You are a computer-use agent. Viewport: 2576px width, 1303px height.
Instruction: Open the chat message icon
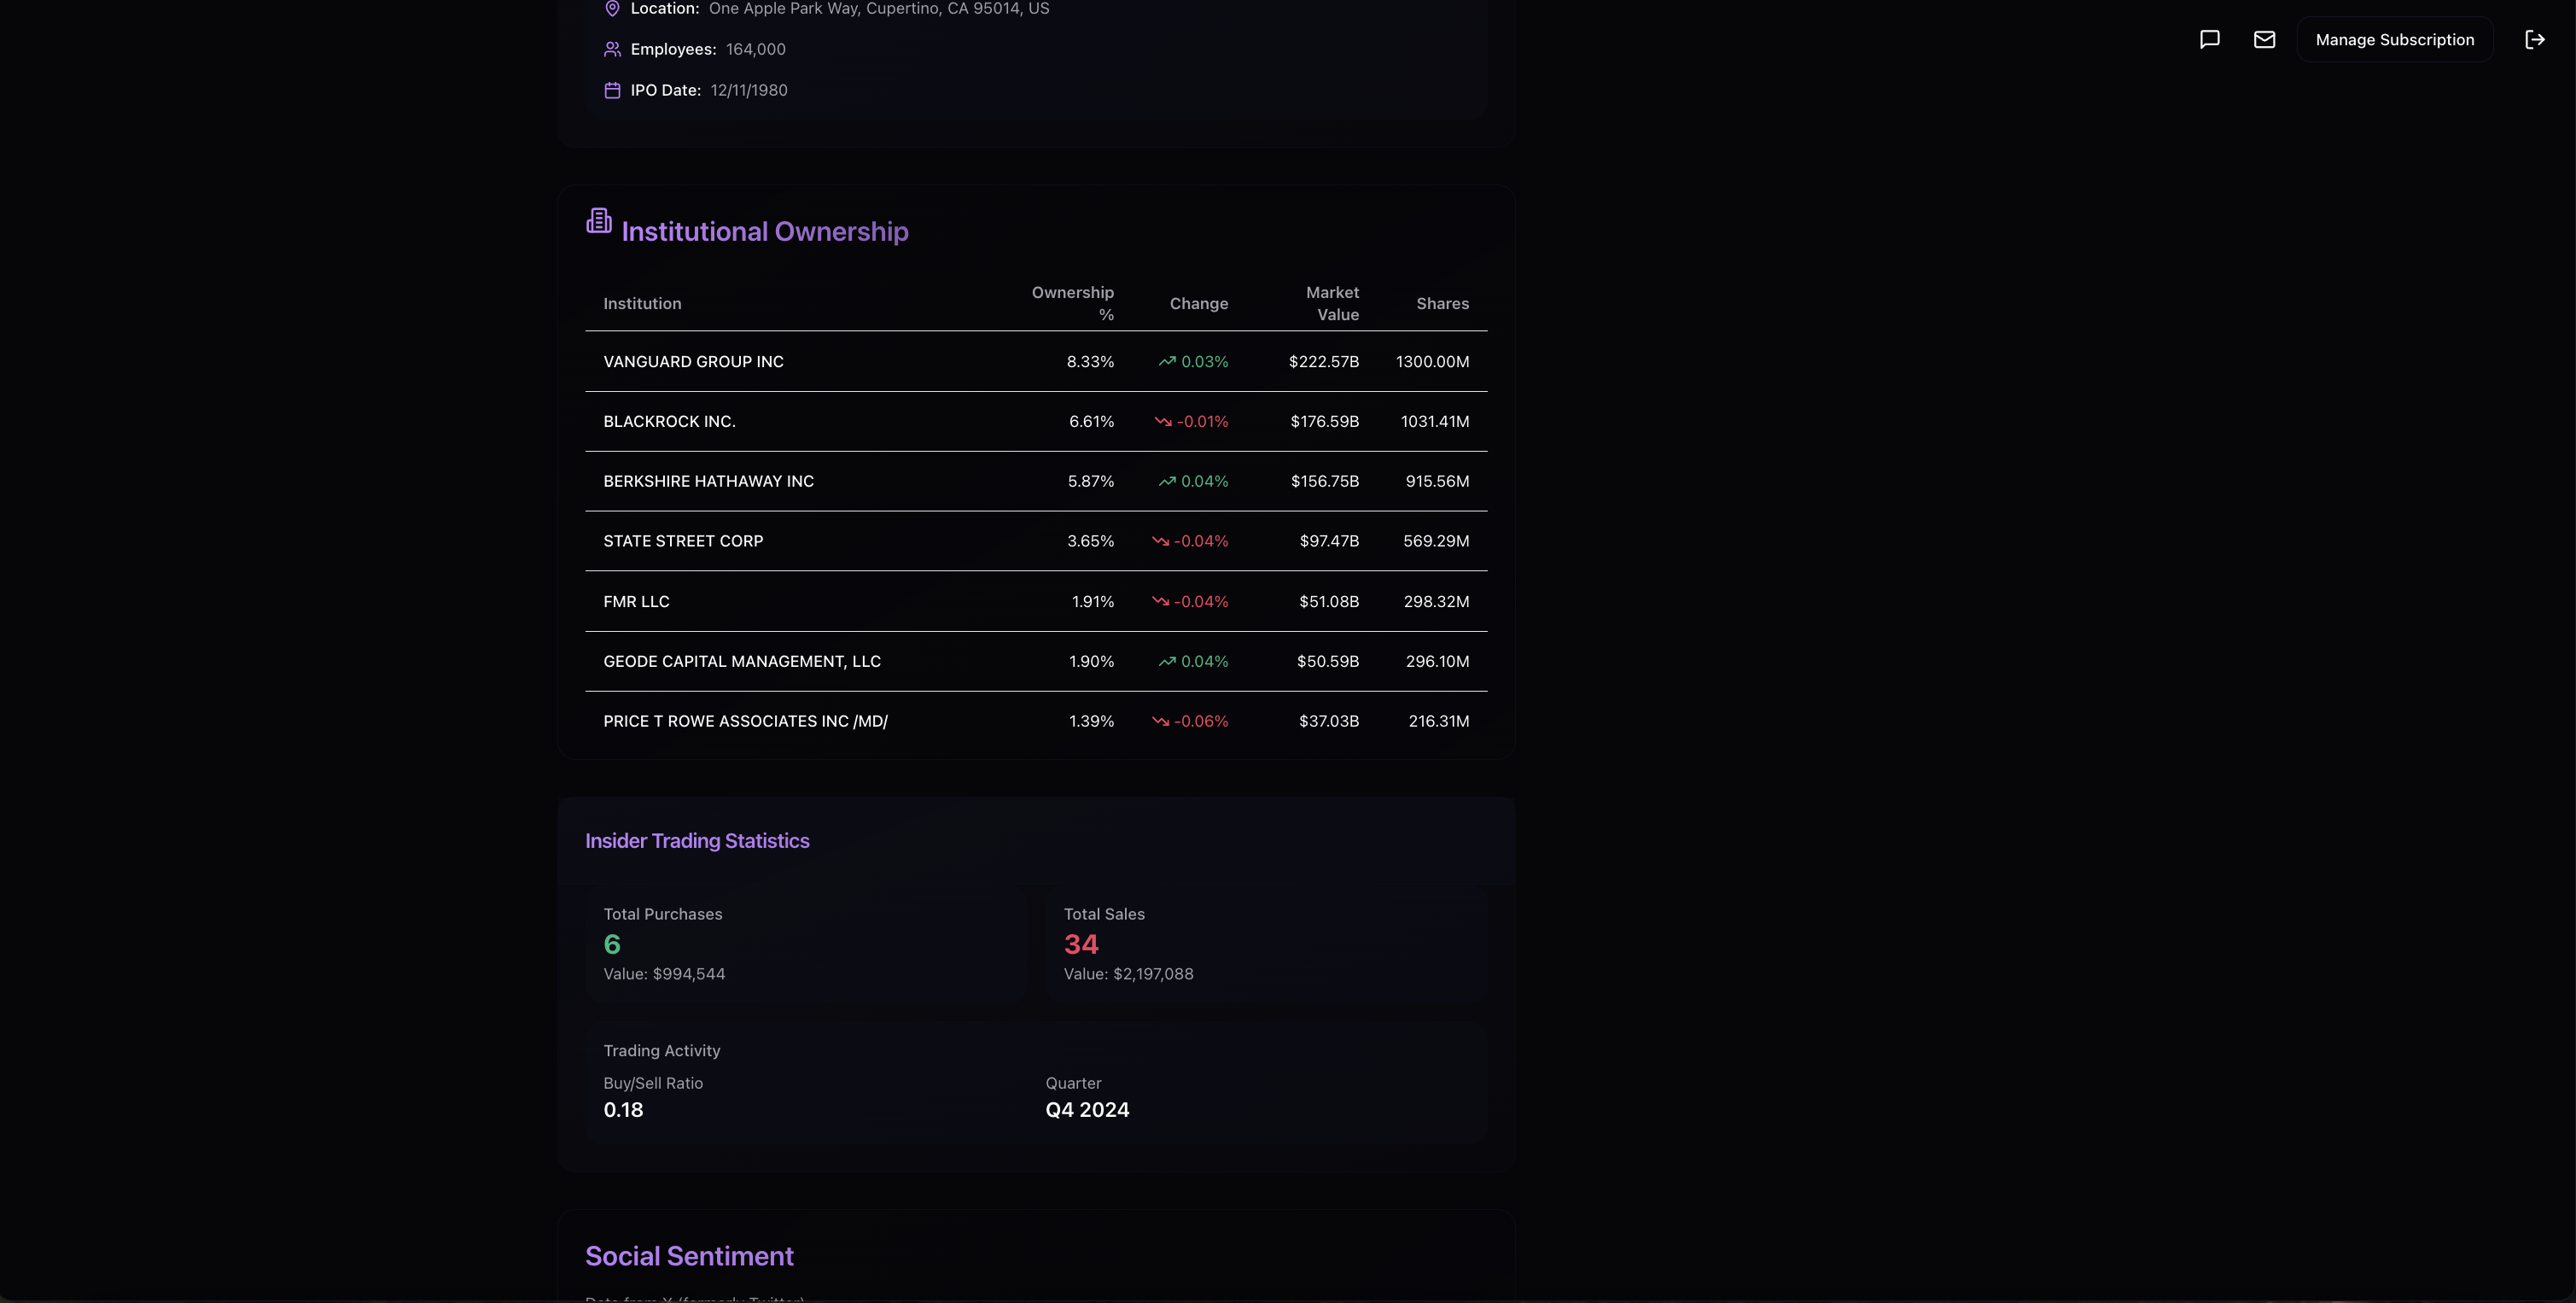[x=2209, y=39]
